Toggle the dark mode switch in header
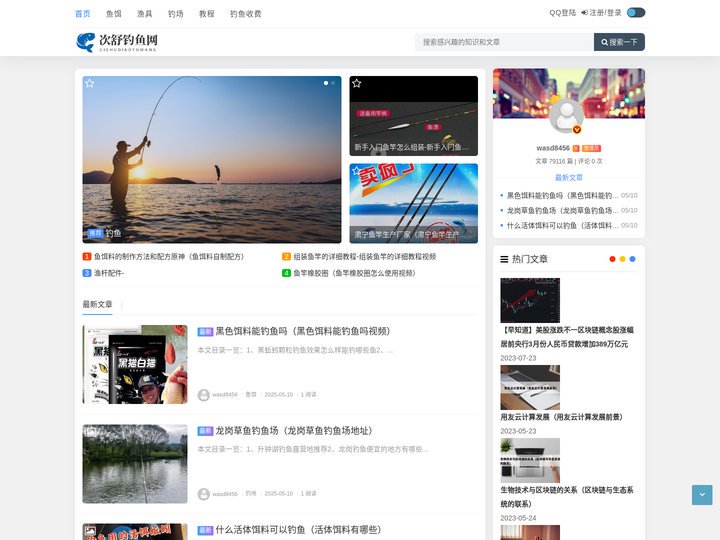The image size is (720, 540). pos(636,12)
